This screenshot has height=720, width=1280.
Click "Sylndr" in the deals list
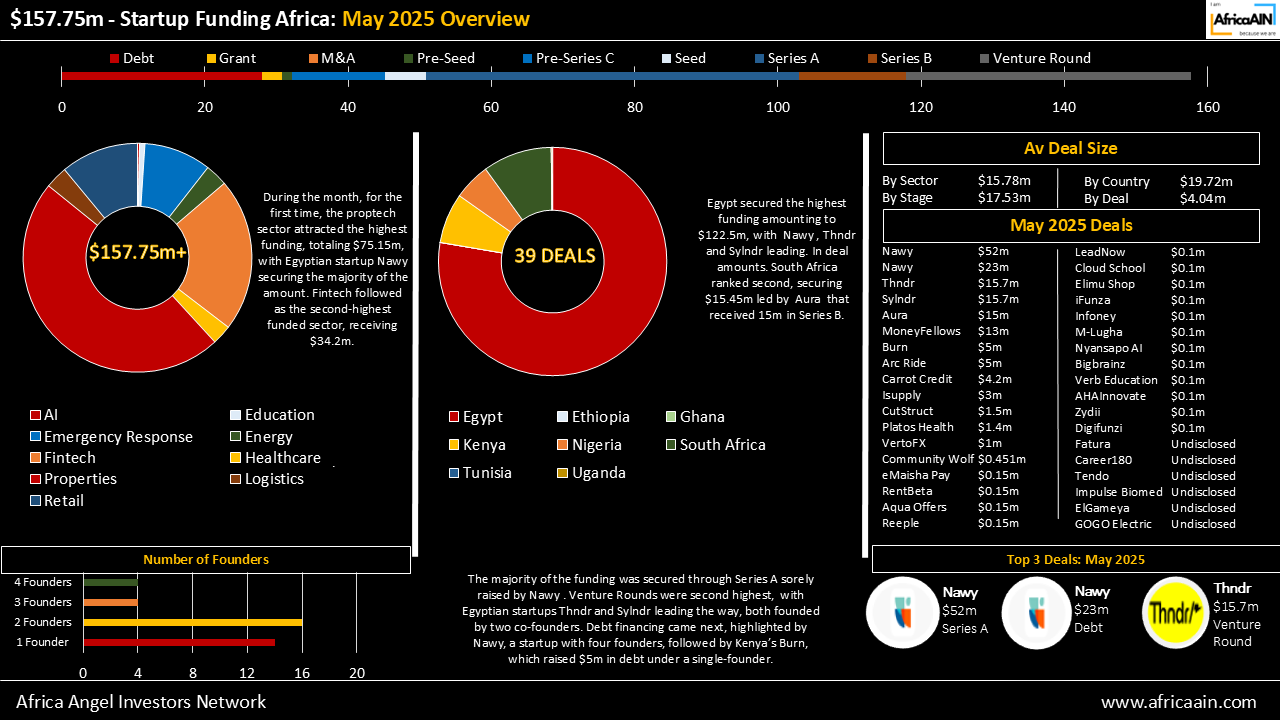click(899, 300)
